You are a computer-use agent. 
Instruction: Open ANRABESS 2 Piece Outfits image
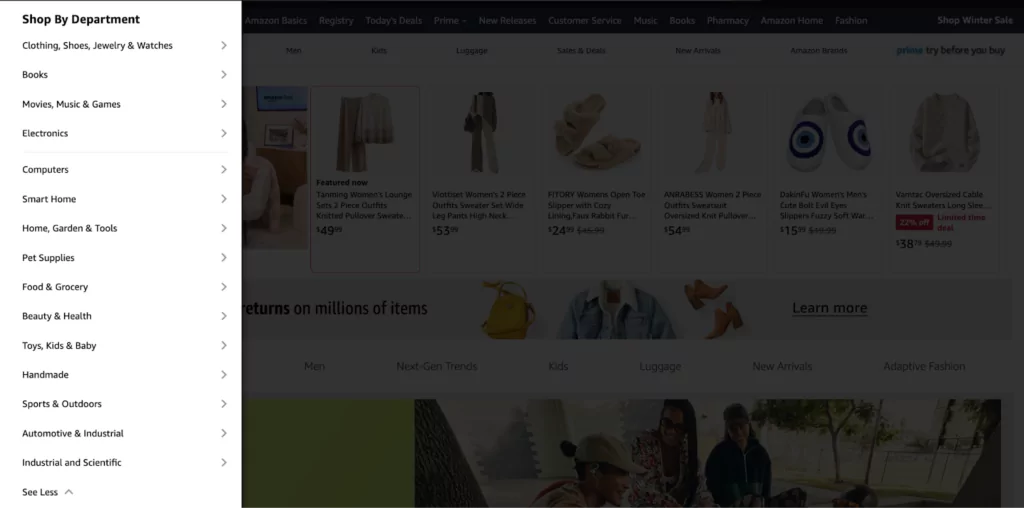[713, 133]
